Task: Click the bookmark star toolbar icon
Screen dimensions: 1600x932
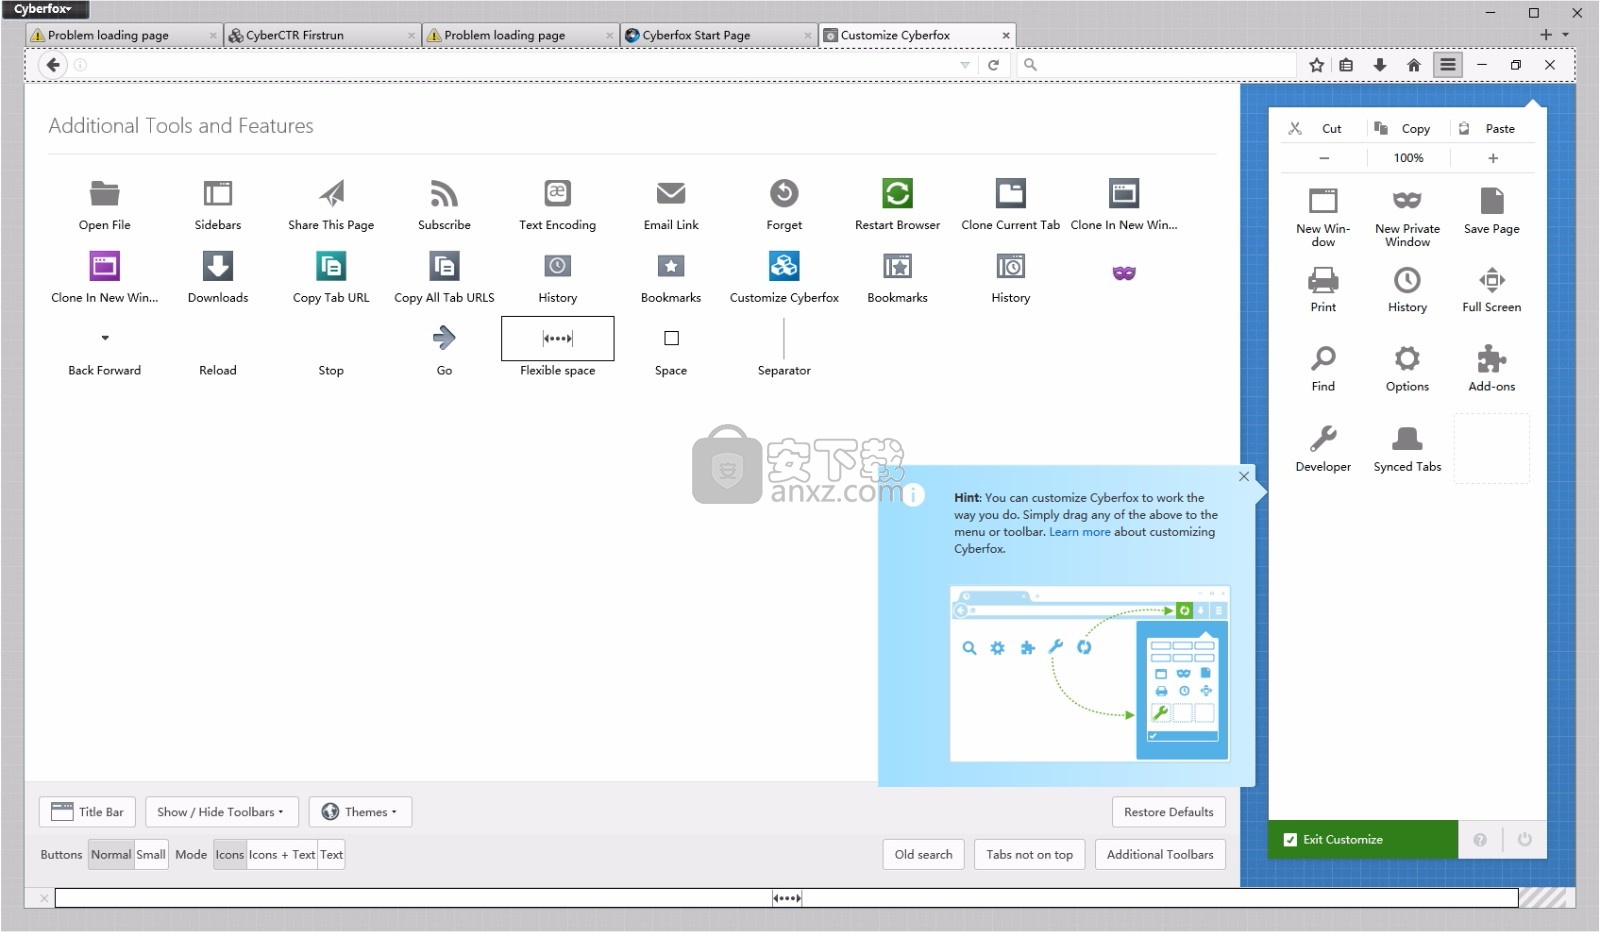Action: [1316, 65]
